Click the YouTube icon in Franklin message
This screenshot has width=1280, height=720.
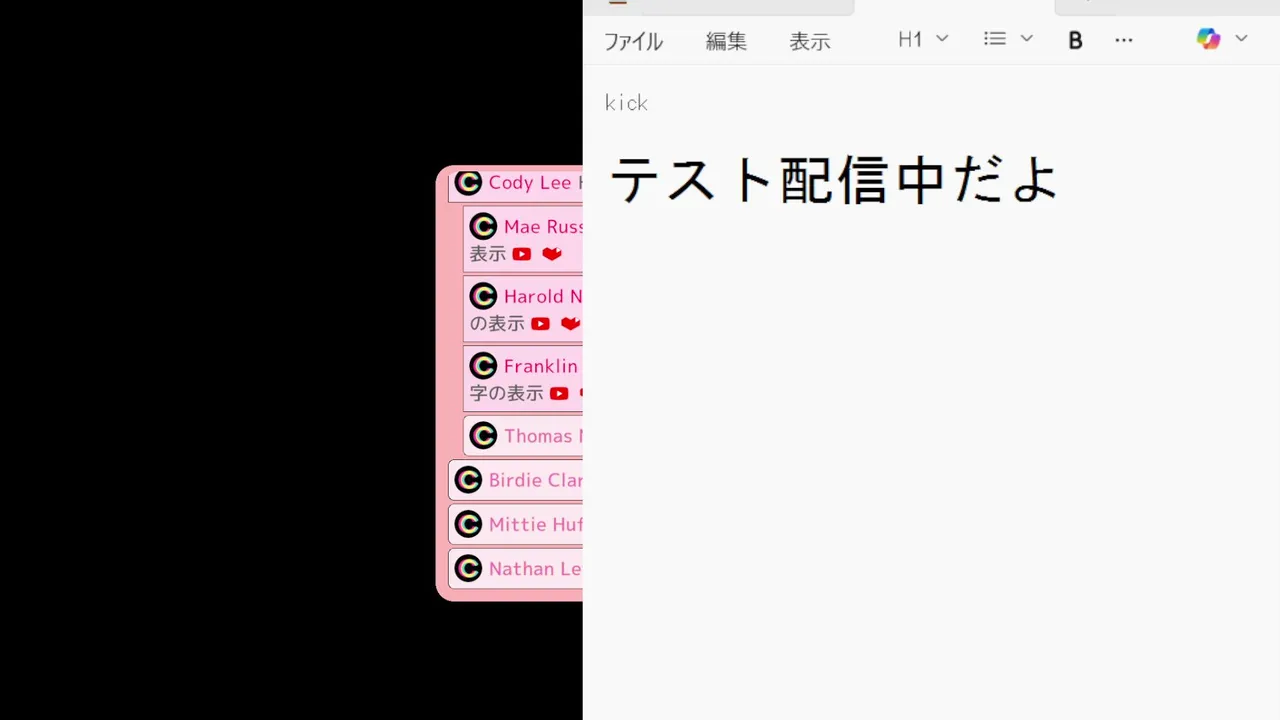click(559, 394)
